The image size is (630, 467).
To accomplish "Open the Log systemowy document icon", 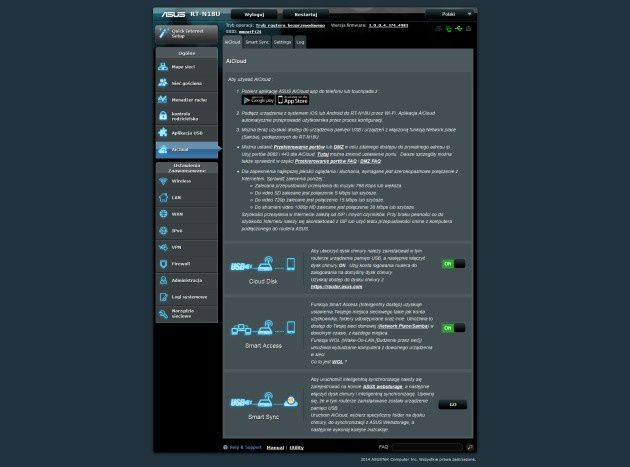I will [x=163, y=297].
